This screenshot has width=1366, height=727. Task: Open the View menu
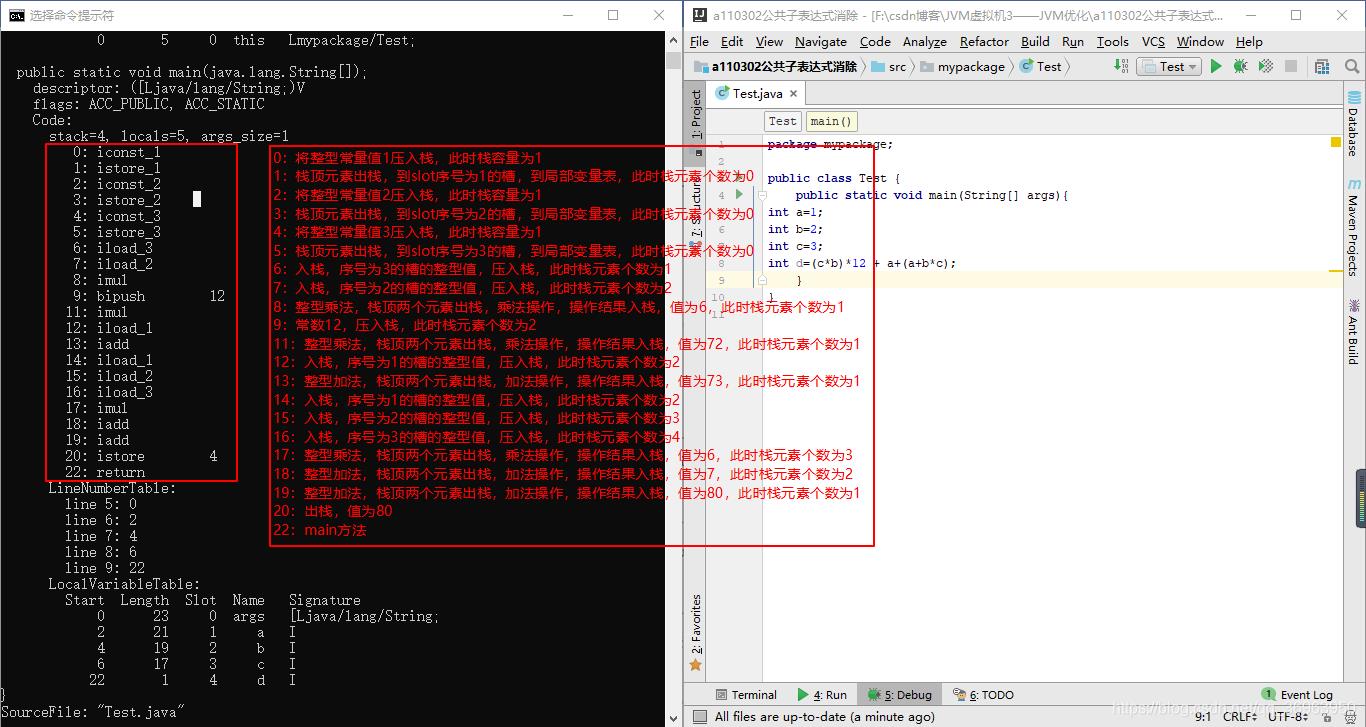769,41
